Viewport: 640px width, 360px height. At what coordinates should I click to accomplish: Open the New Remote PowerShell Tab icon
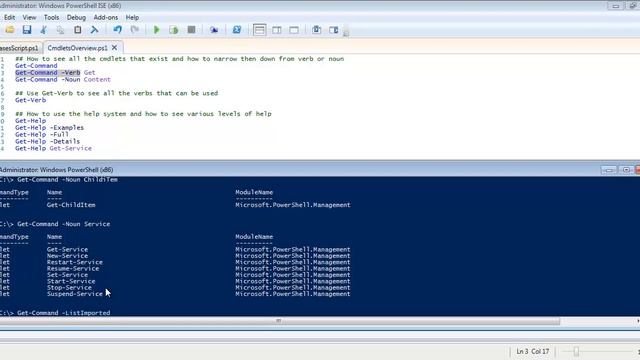point(214,30)
